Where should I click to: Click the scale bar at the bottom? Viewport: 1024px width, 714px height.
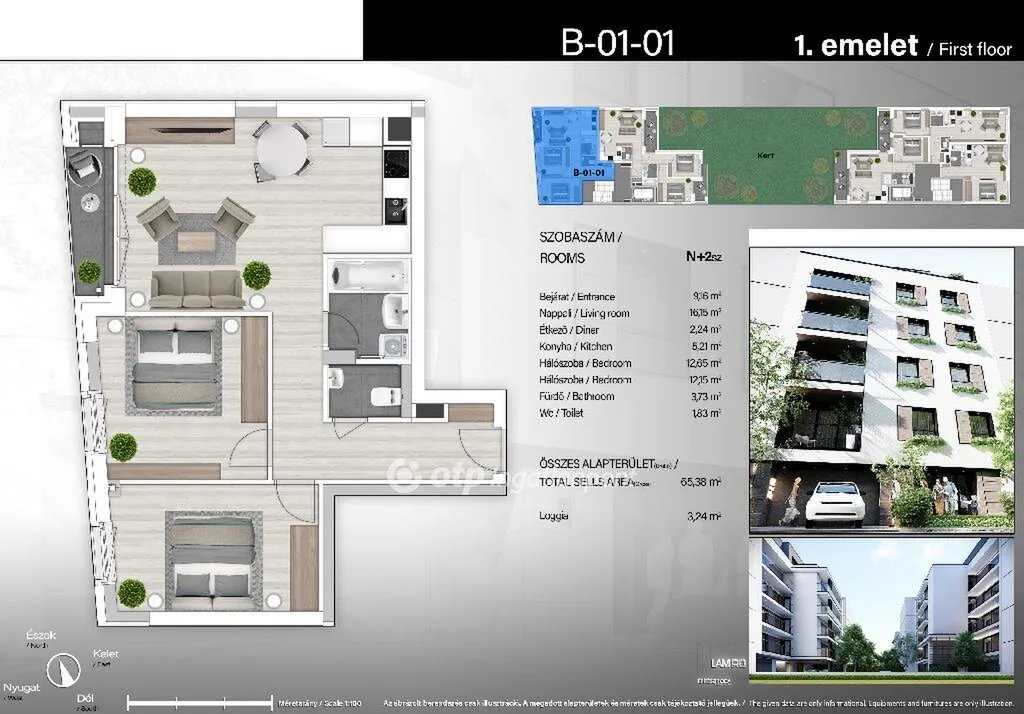200,703
